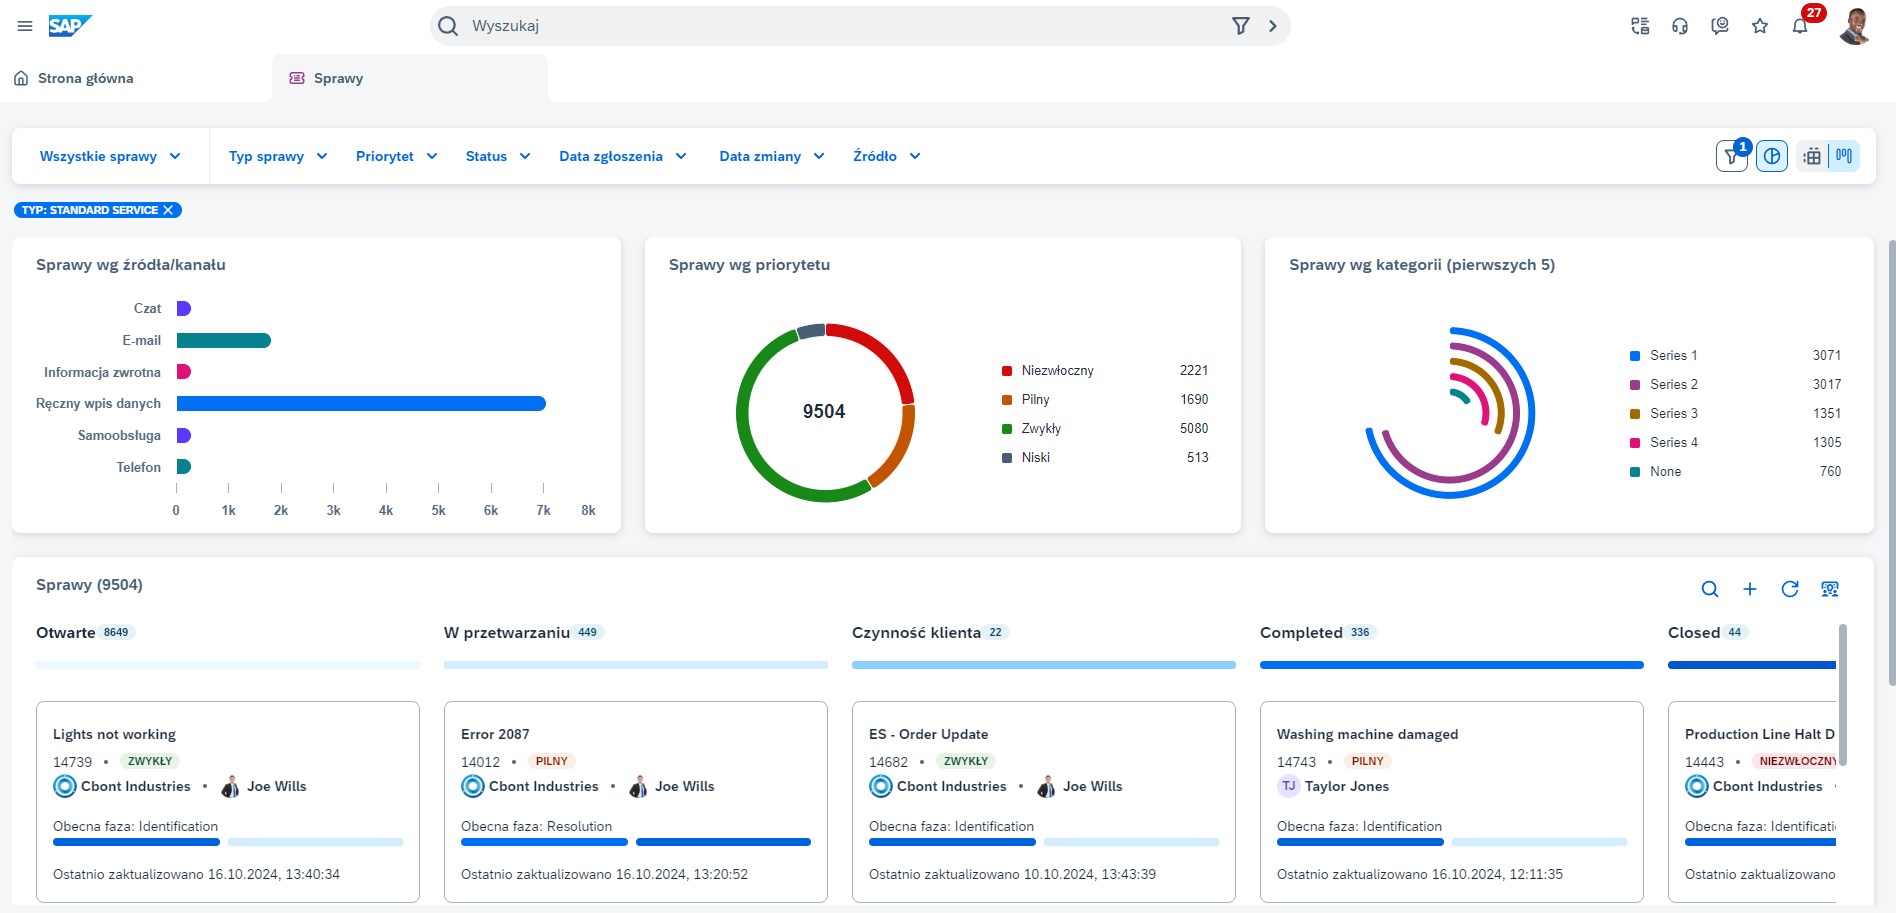
Task: Toggle the charts visibility with pie icon
Action: tap(1771, 156)
